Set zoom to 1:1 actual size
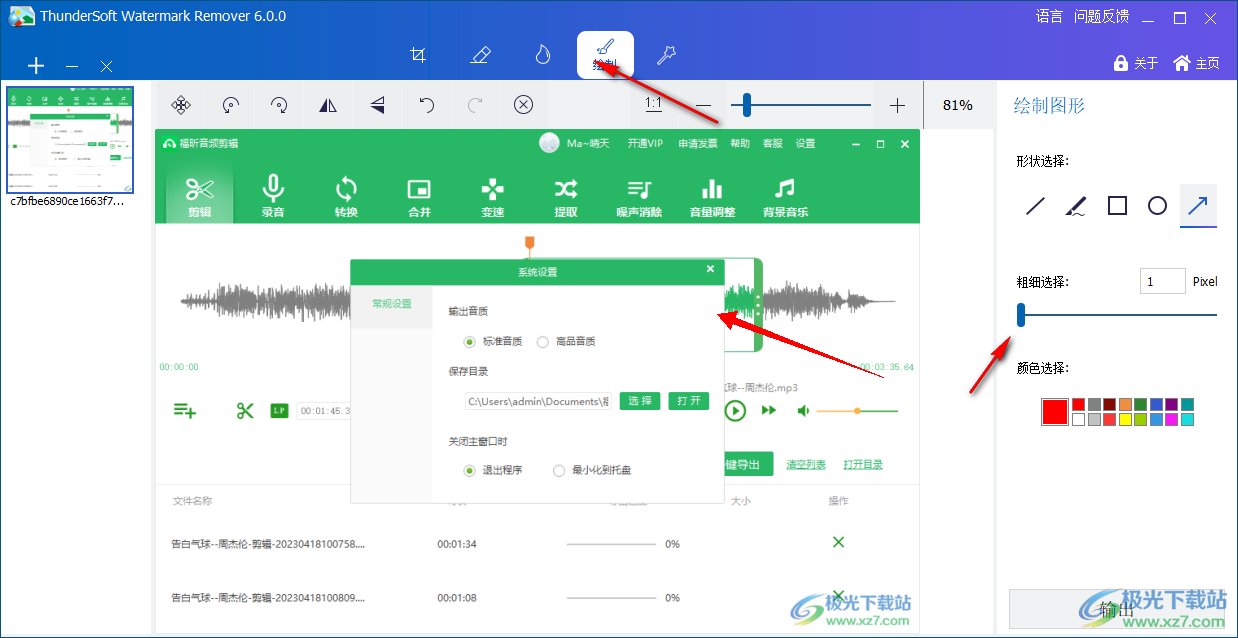The width and height of the screenshot is (1238, 638). coord(653,104)
